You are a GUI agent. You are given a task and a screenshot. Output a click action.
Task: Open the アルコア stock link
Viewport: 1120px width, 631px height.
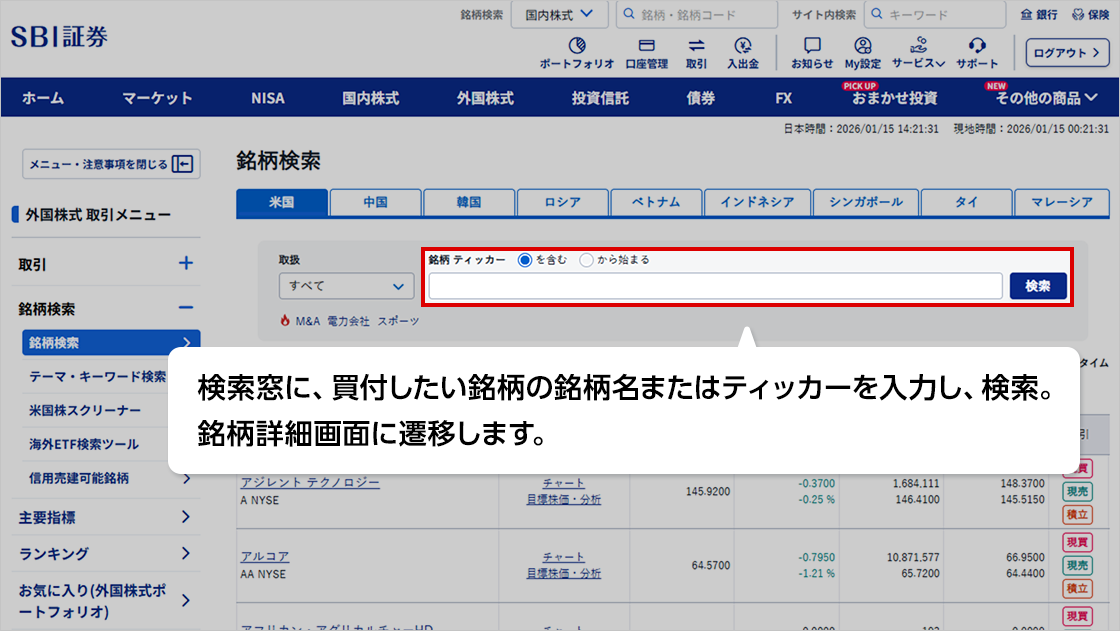click(262, 557)
